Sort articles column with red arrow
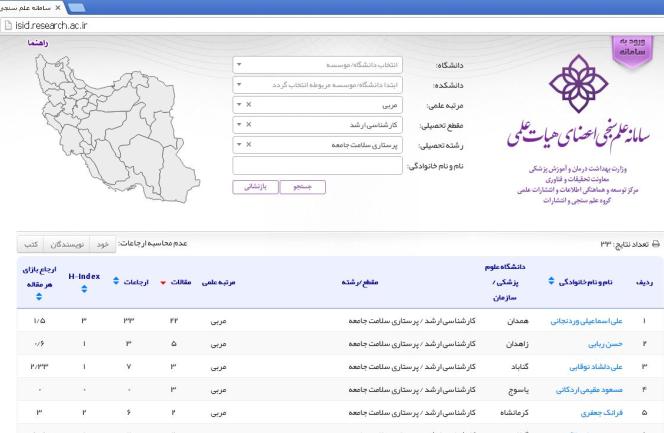664x433 pixels. (163, 283)
